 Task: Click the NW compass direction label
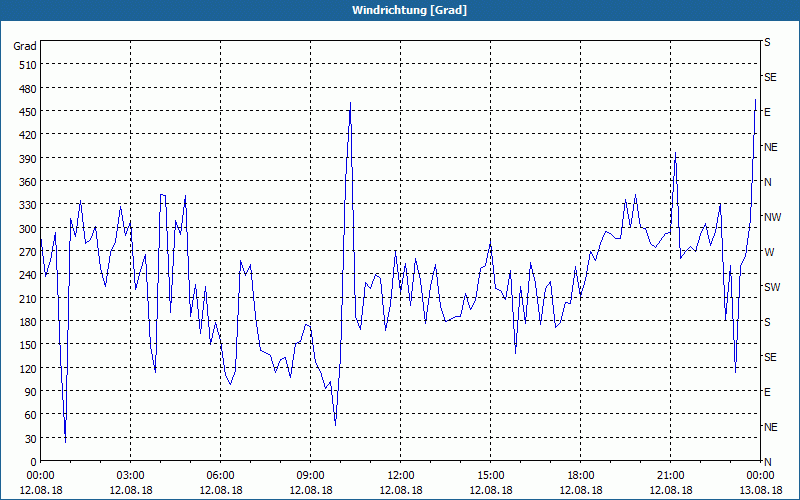click(772, 217)
